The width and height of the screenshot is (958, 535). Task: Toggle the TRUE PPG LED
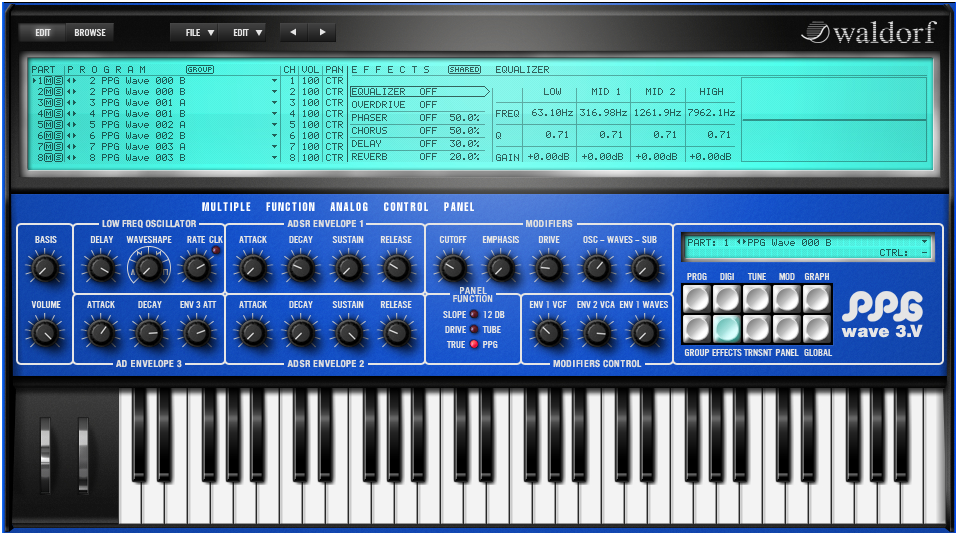474,344
